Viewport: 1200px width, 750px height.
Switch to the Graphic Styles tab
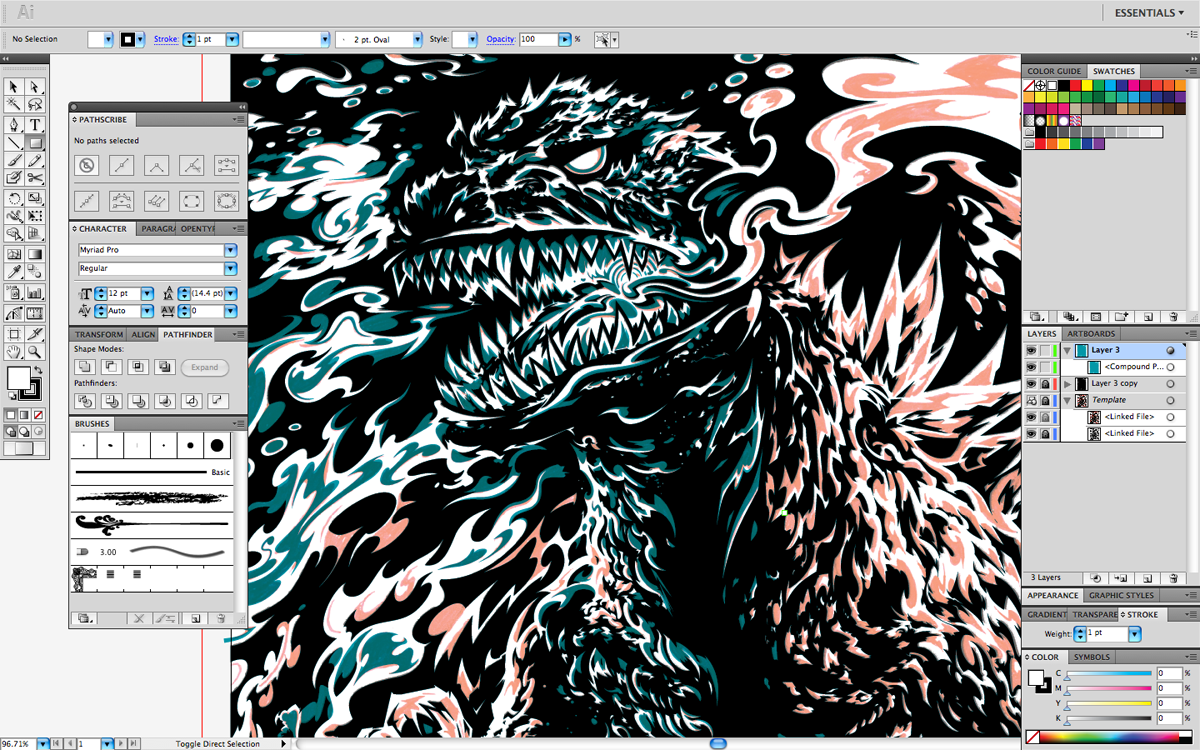coord(1120,596)
